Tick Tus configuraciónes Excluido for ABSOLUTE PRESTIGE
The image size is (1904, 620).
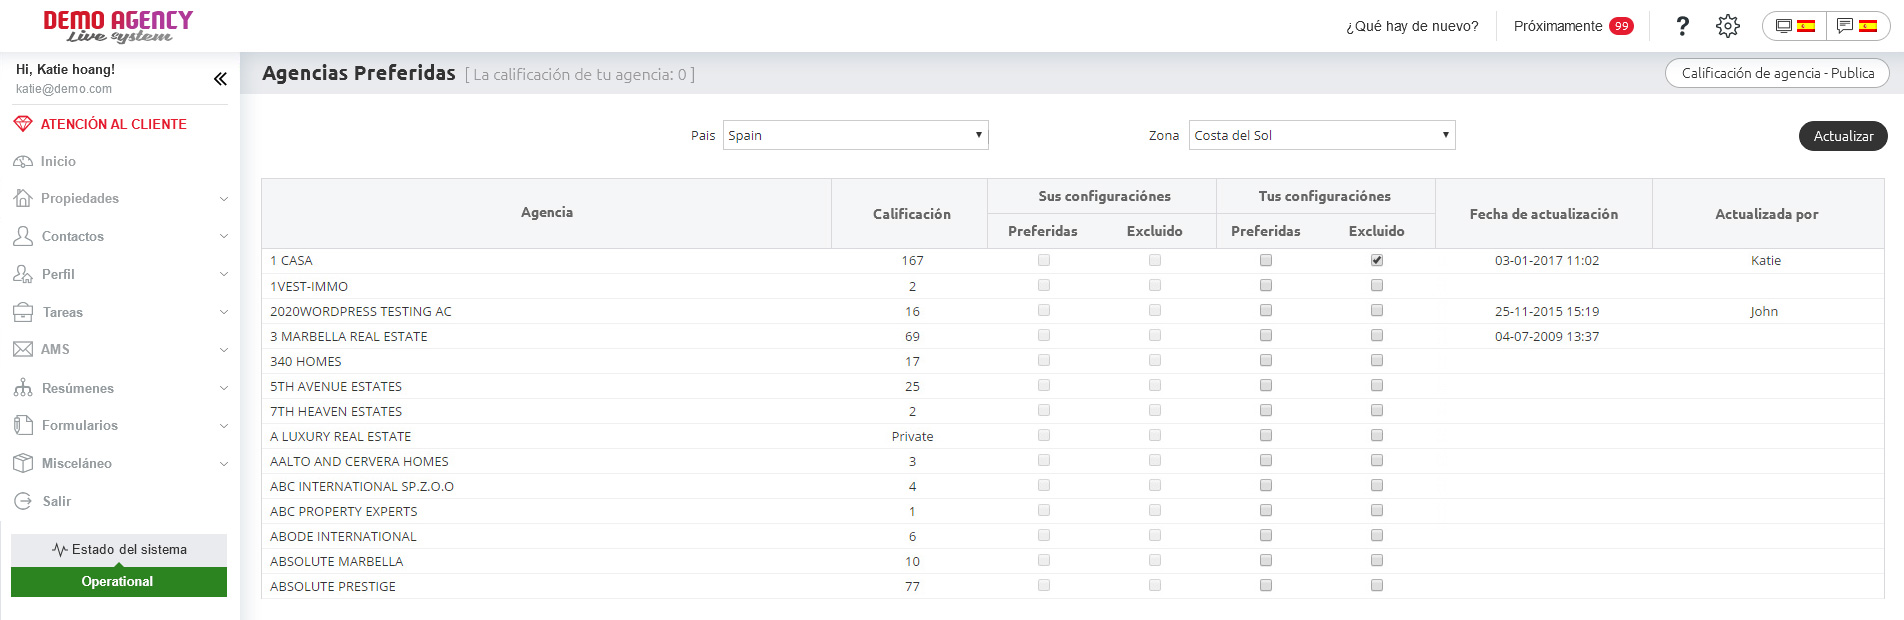point(1377,585)
